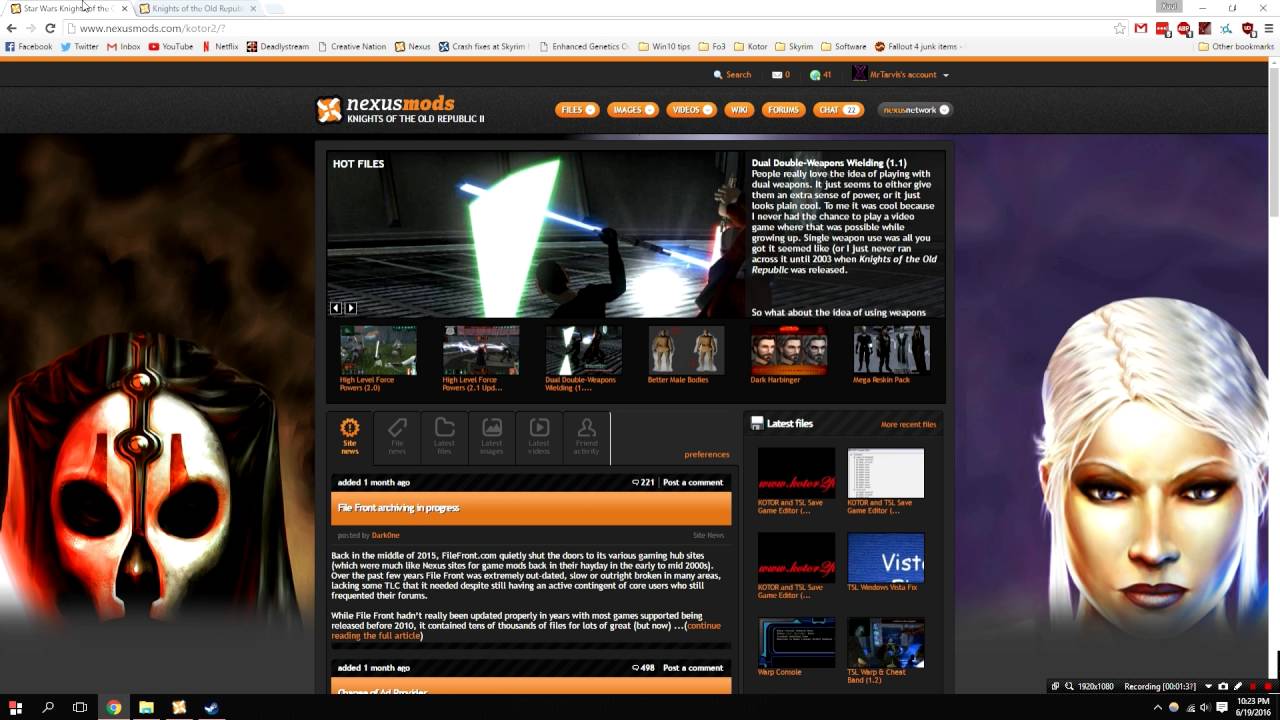Show hidden system tray icons
The height and width of the screenshot is (720, 1280).
[x=1158, y=707]
